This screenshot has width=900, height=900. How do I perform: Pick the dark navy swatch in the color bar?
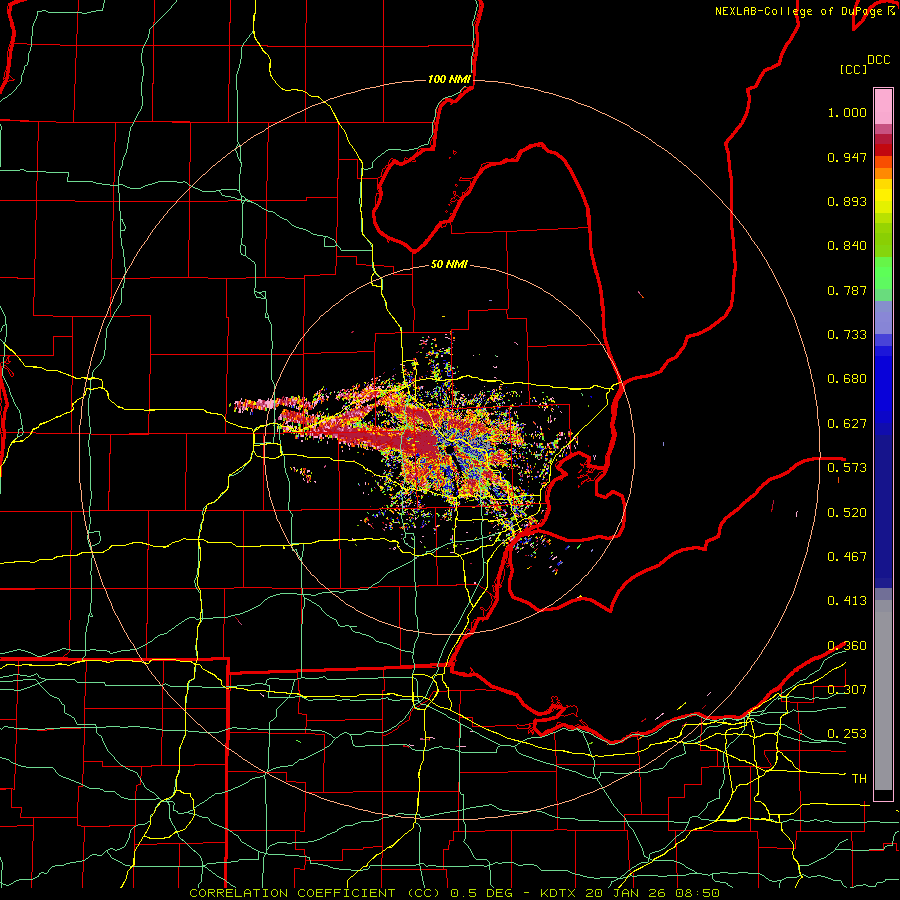[x=883, y=511]
